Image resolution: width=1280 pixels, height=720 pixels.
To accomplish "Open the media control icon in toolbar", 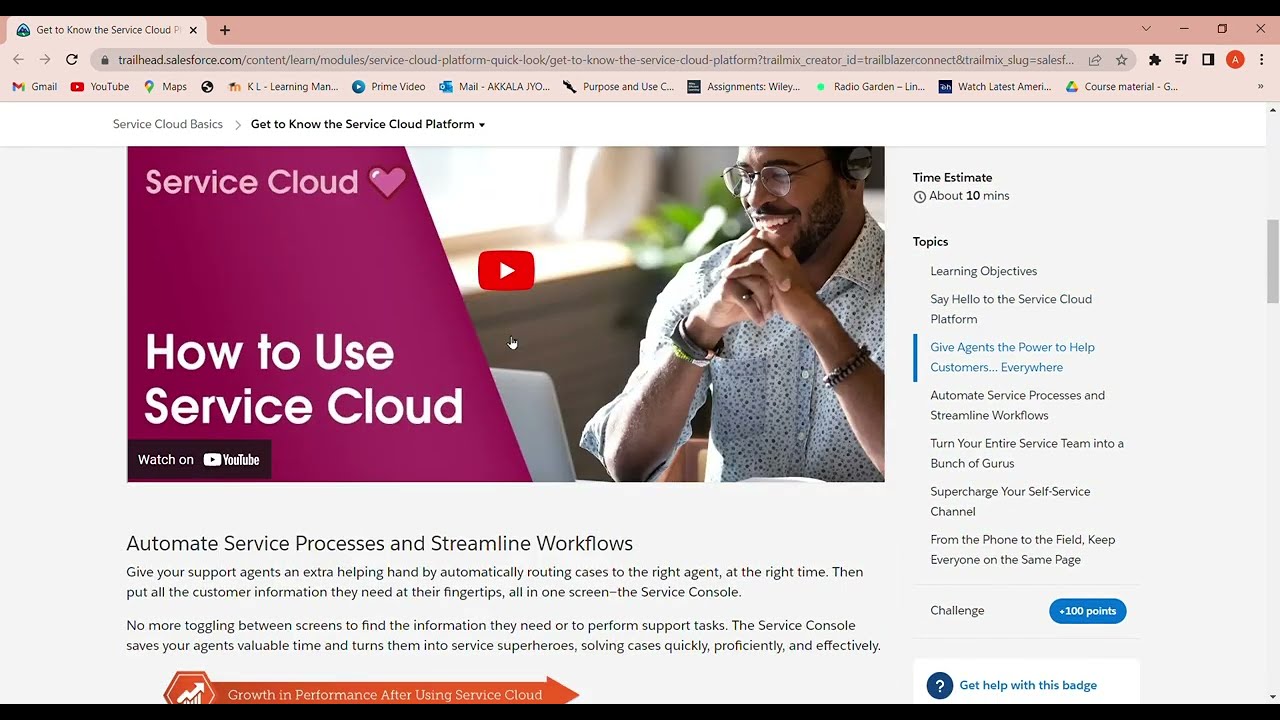I will (1182, 60).
